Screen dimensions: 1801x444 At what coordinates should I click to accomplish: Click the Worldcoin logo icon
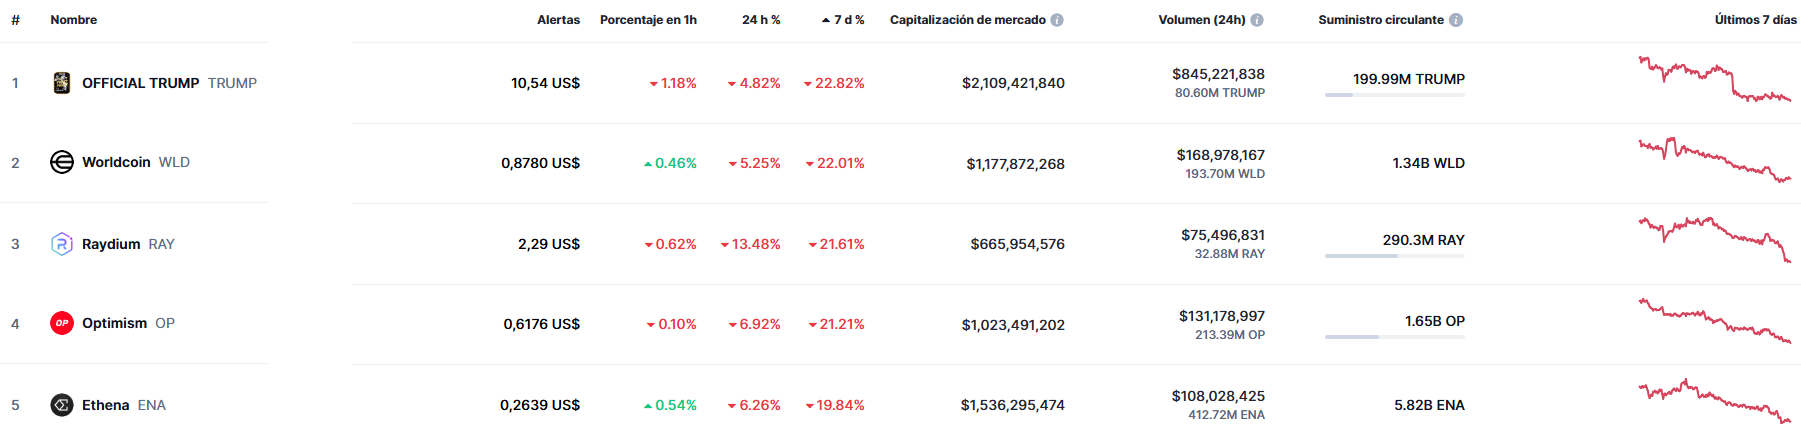[x=62, y=162]
